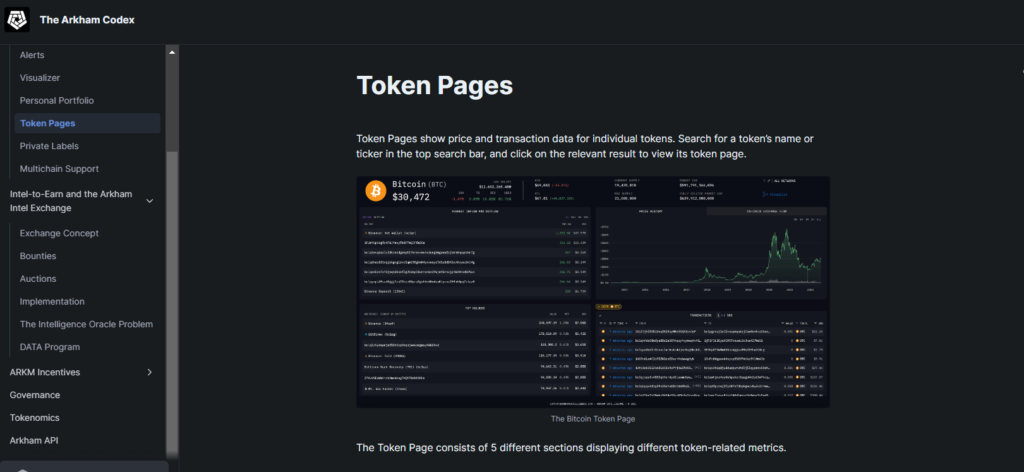Open The Arkham Codex home link
The height and width of the screenshot is (472, 1024).
87,20
